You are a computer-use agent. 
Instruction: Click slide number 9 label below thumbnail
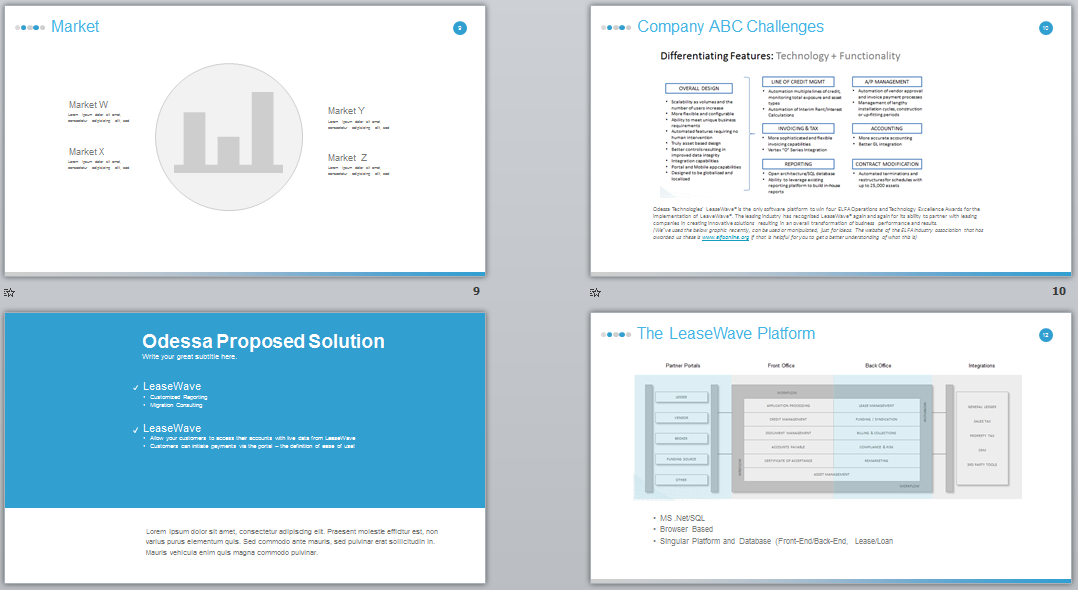tap(476, 291)
